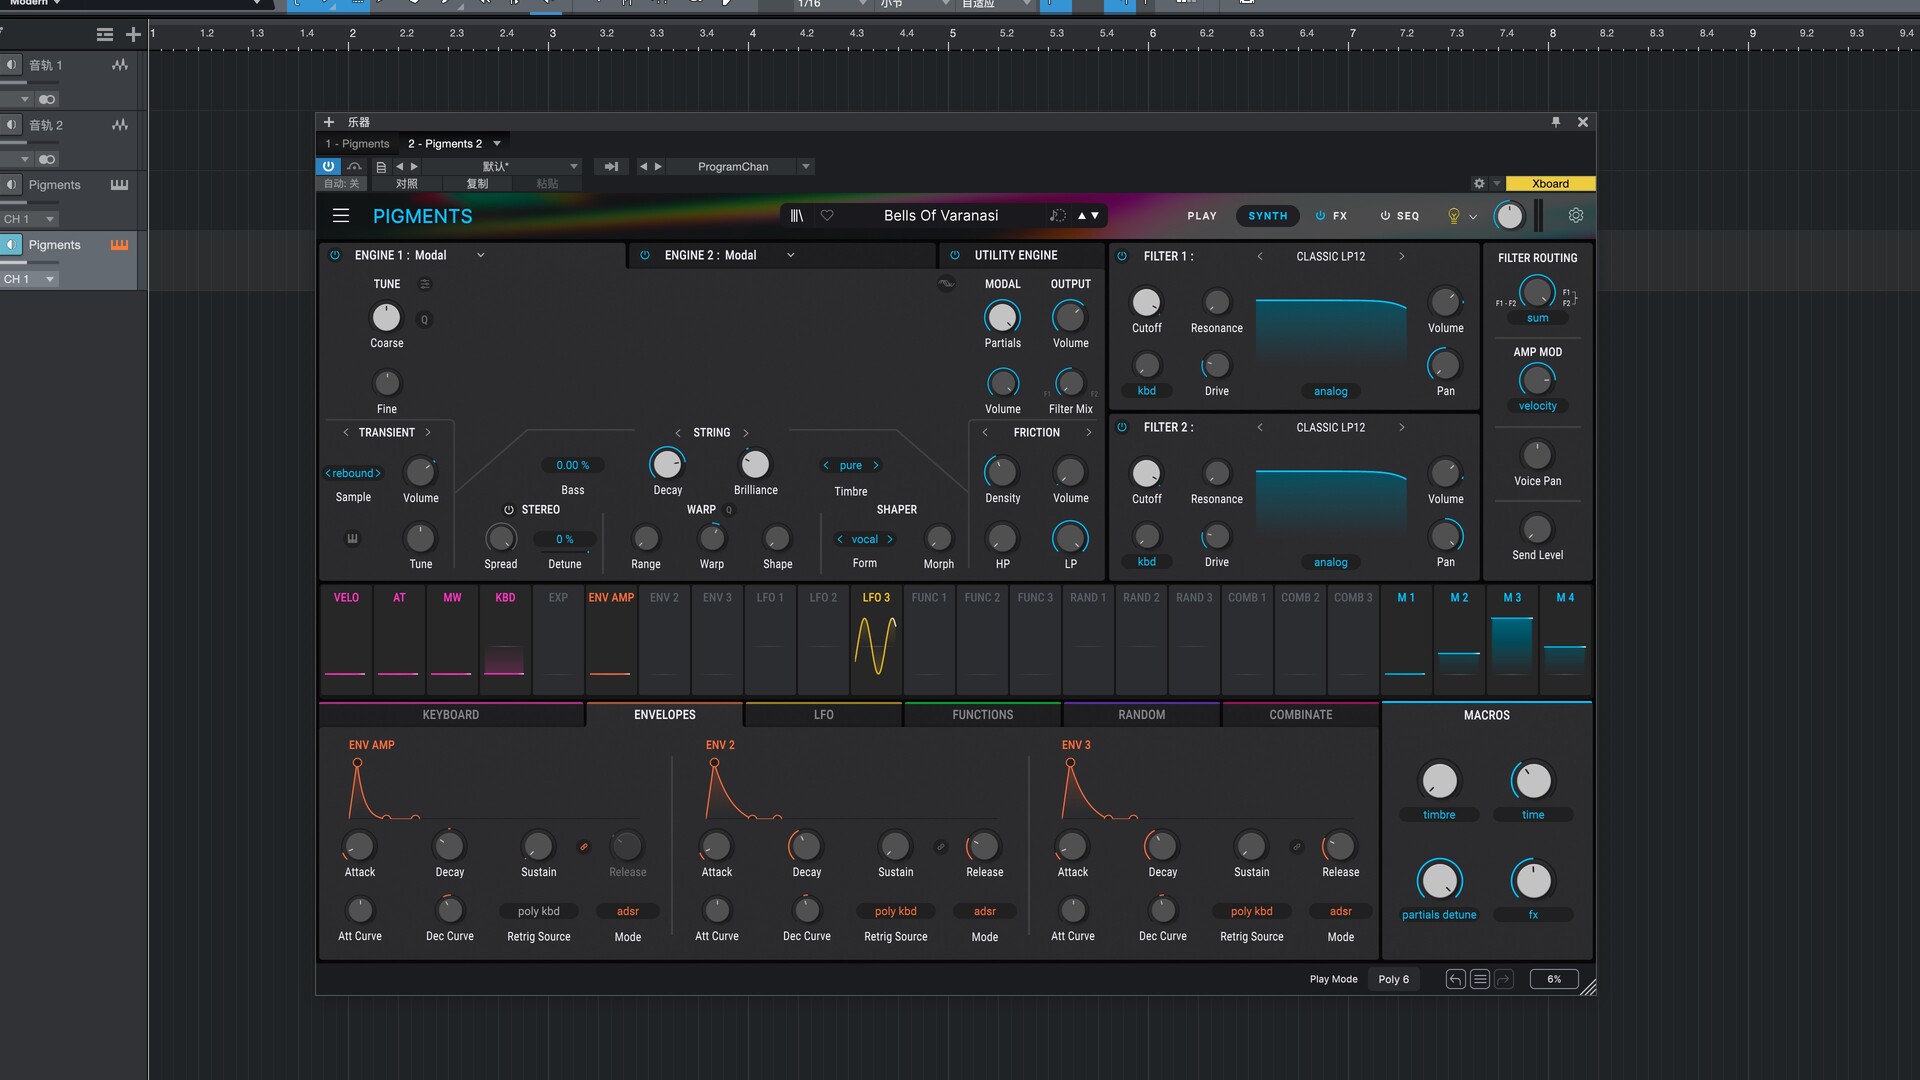
Task: Open the preset library browser icon
Action: (x=797, y=216)
